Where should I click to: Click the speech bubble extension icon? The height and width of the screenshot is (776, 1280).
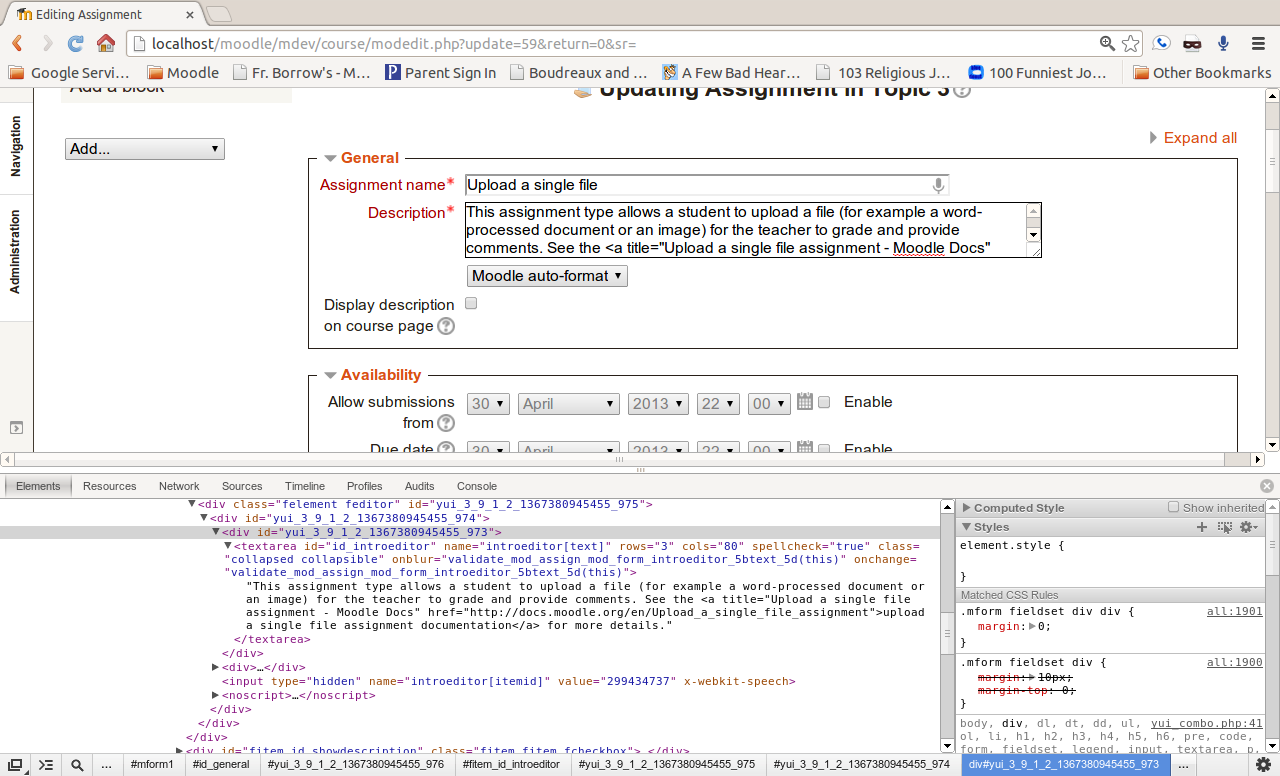(x=1161, y=43)
